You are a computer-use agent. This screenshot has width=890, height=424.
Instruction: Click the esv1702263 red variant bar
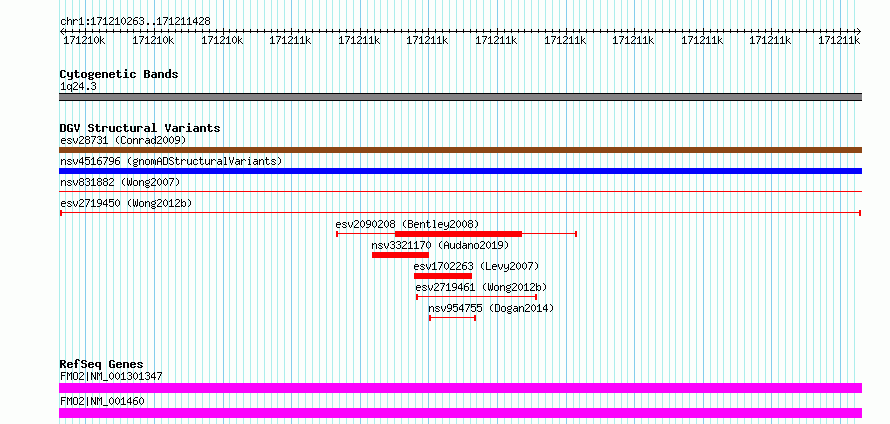click(x=443, y=276)
